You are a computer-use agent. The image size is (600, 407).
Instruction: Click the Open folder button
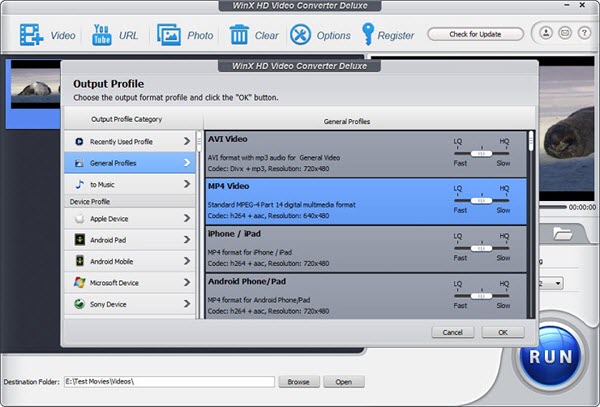pos(344,382)
